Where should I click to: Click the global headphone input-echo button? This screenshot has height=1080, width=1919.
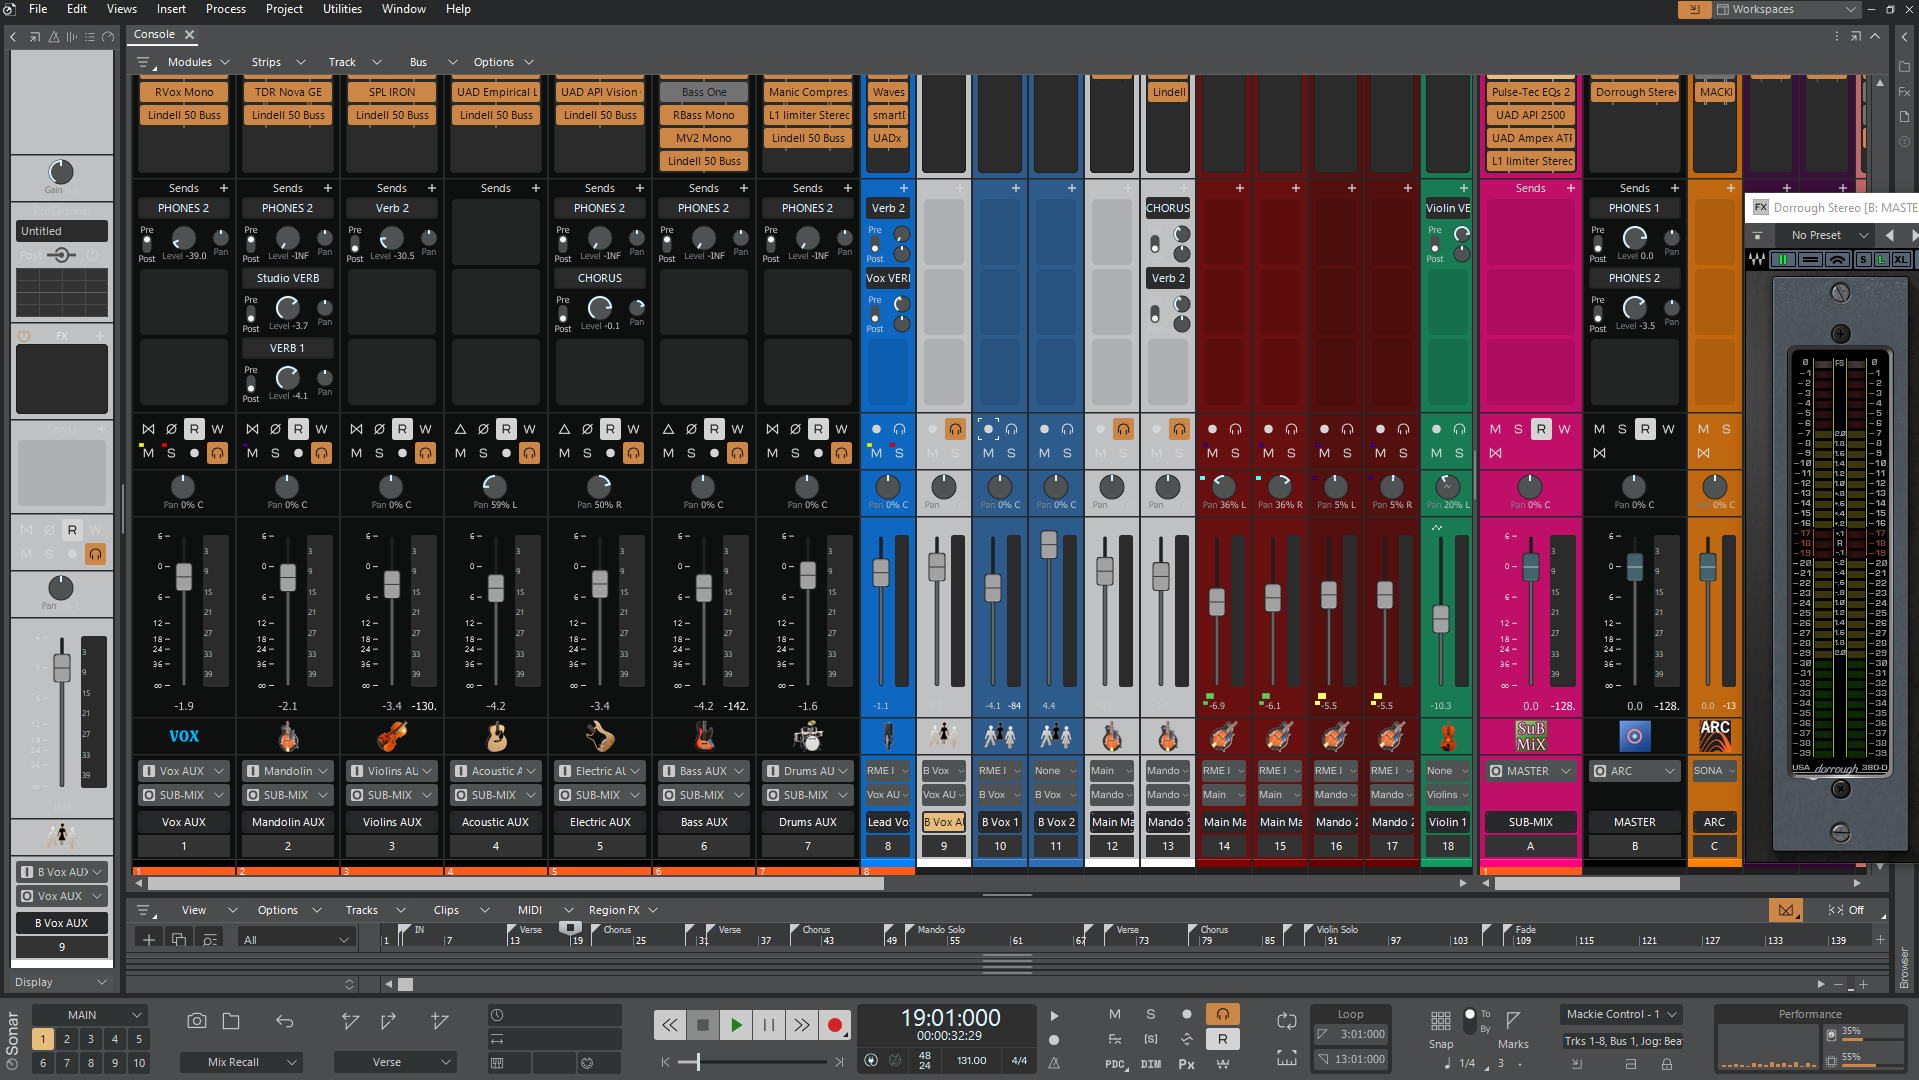(1222, 1014)
